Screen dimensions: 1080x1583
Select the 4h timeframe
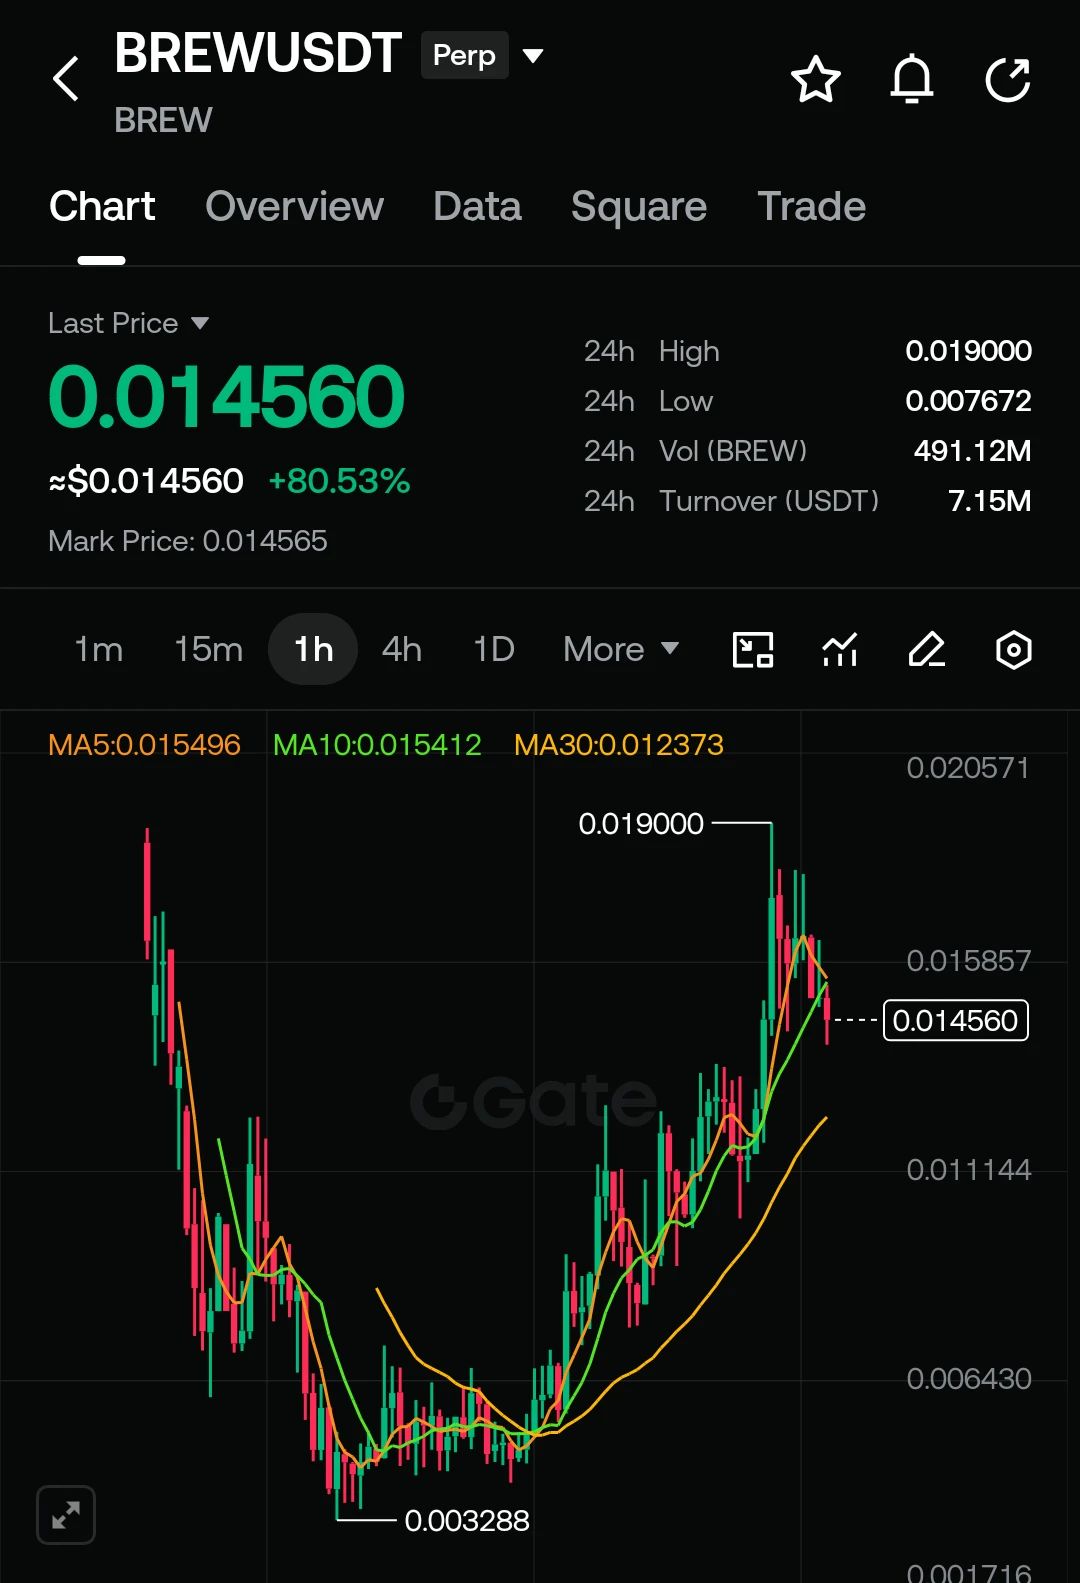click(402, 650)
